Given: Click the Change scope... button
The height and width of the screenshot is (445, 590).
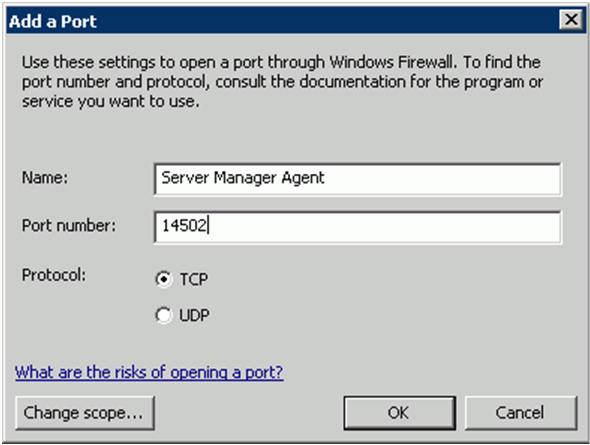Looking at the screenshot, I should tap(85, 413).
